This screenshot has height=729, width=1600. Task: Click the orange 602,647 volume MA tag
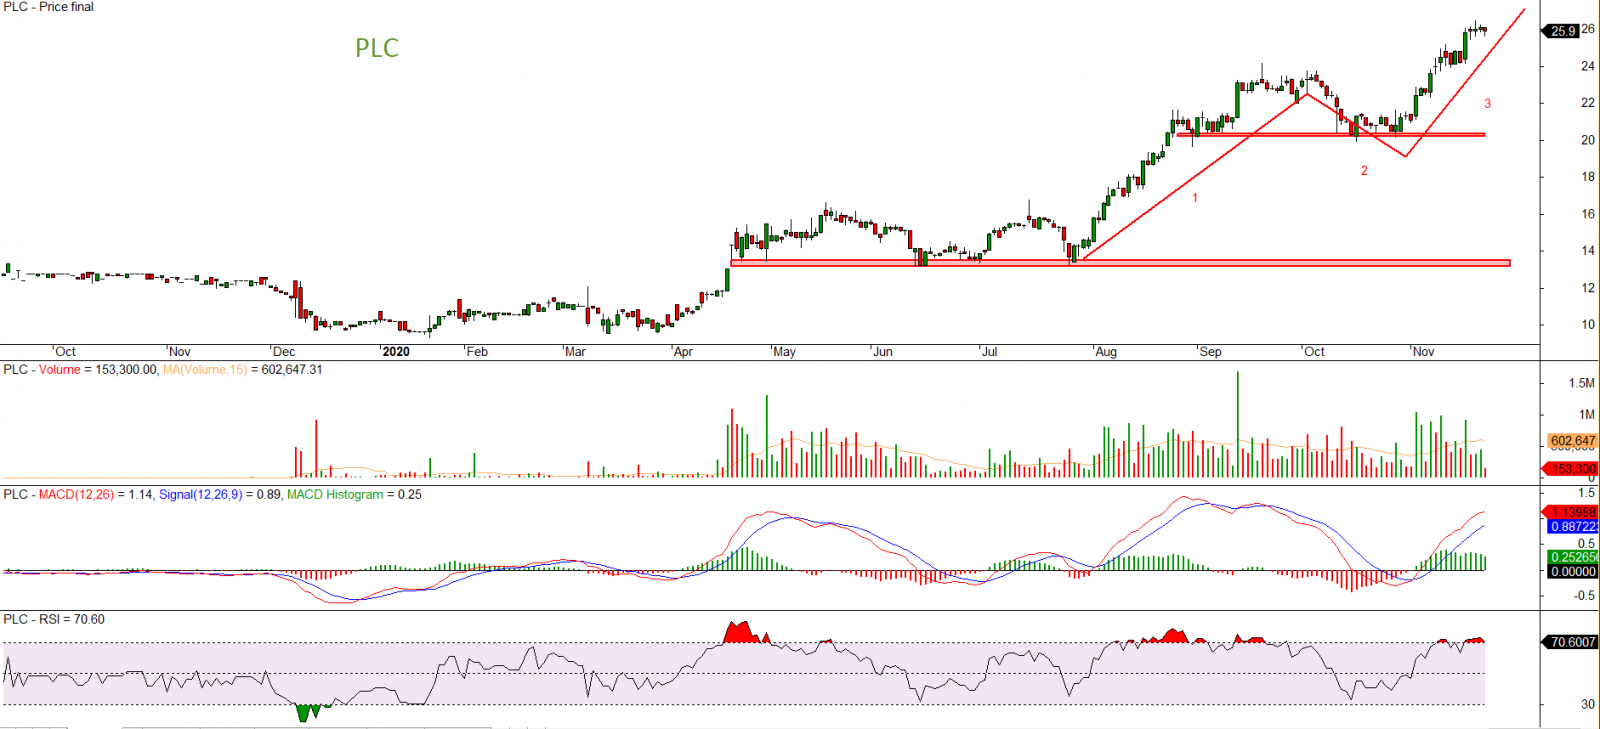1572,441
